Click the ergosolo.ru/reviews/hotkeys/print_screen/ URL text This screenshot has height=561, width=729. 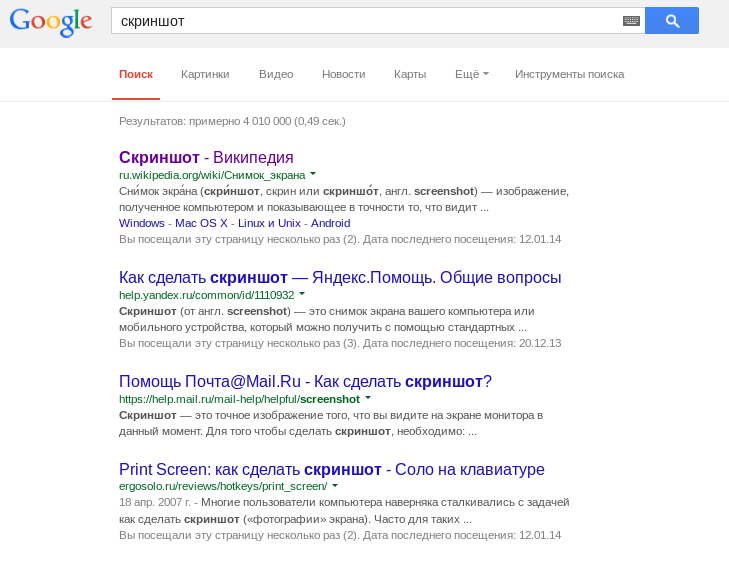223,486
